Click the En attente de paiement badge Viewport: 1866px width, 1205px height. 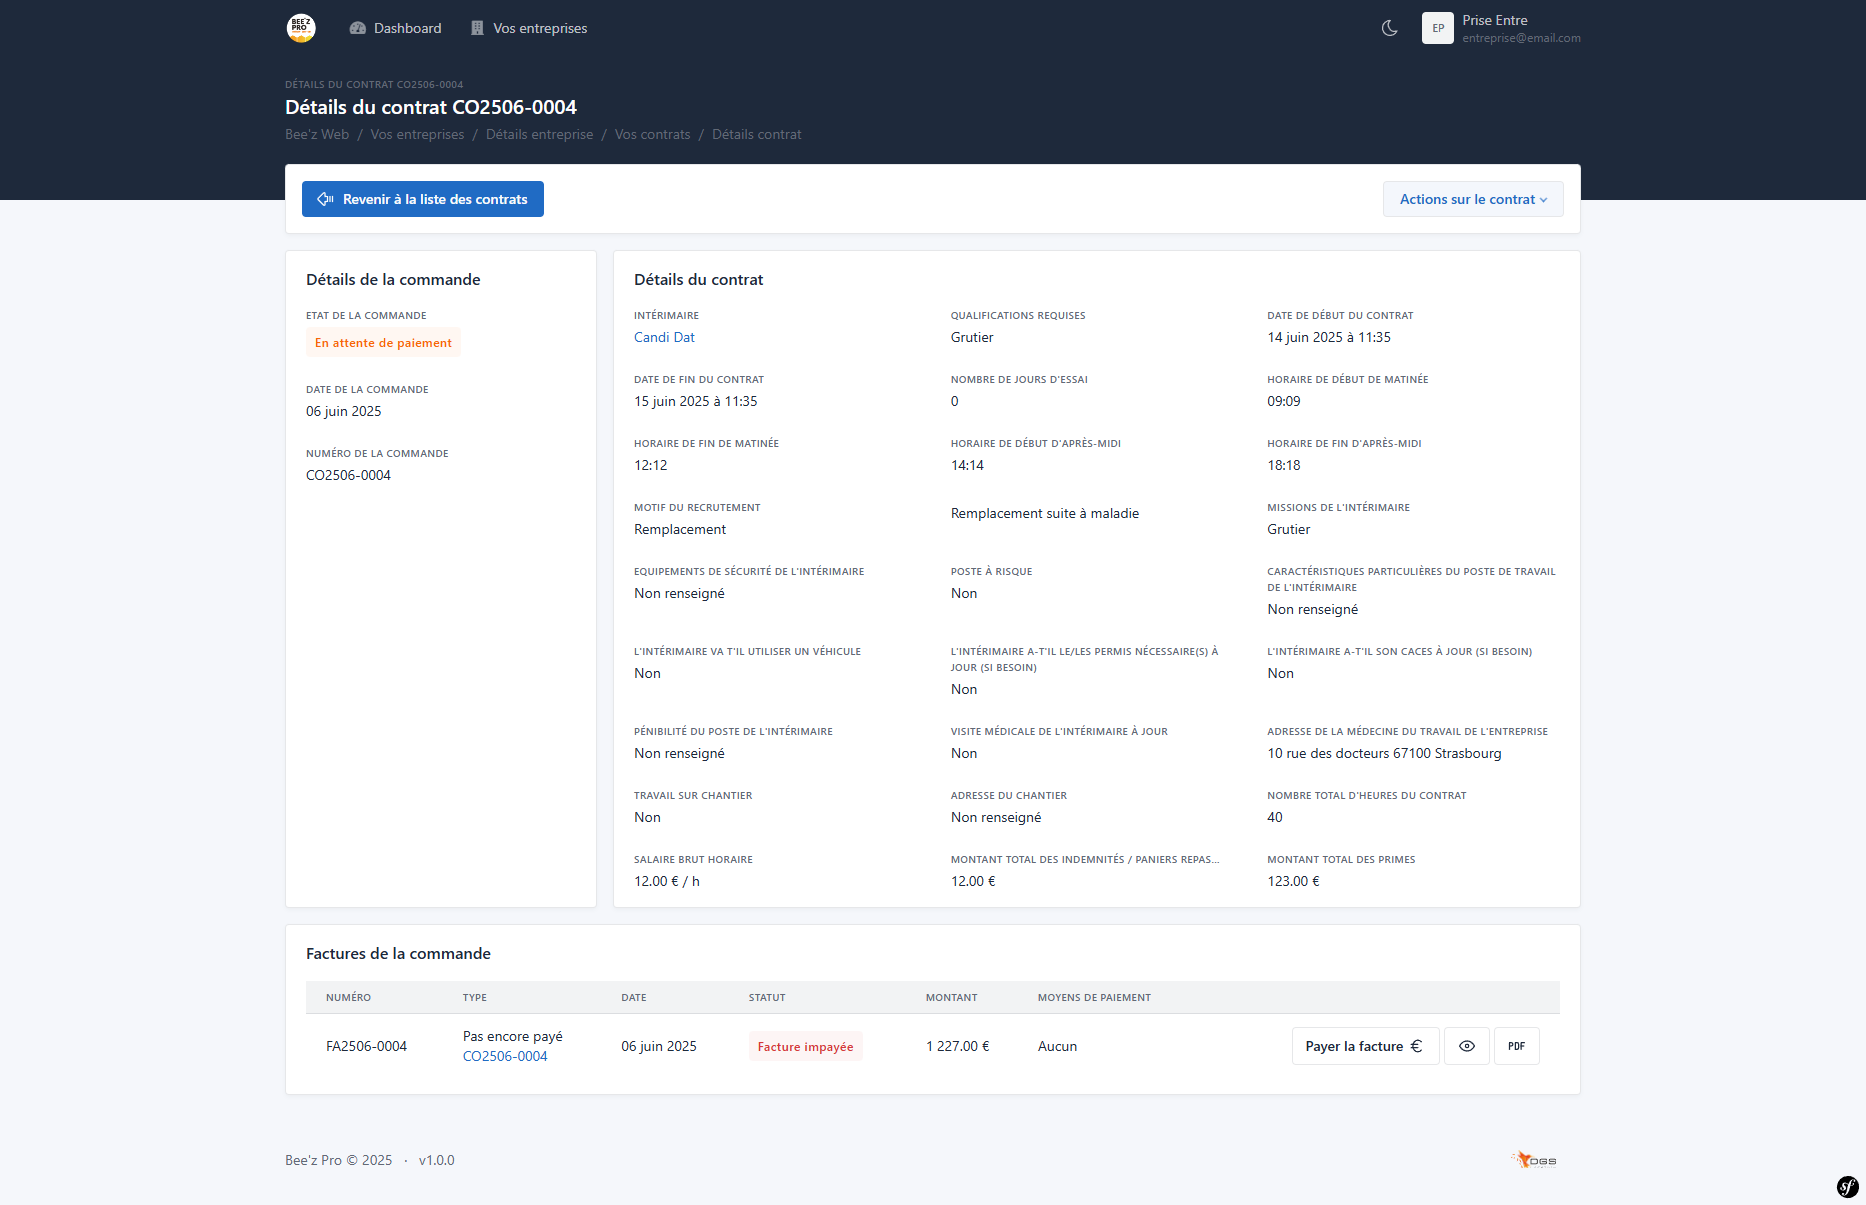pos(383,343)
